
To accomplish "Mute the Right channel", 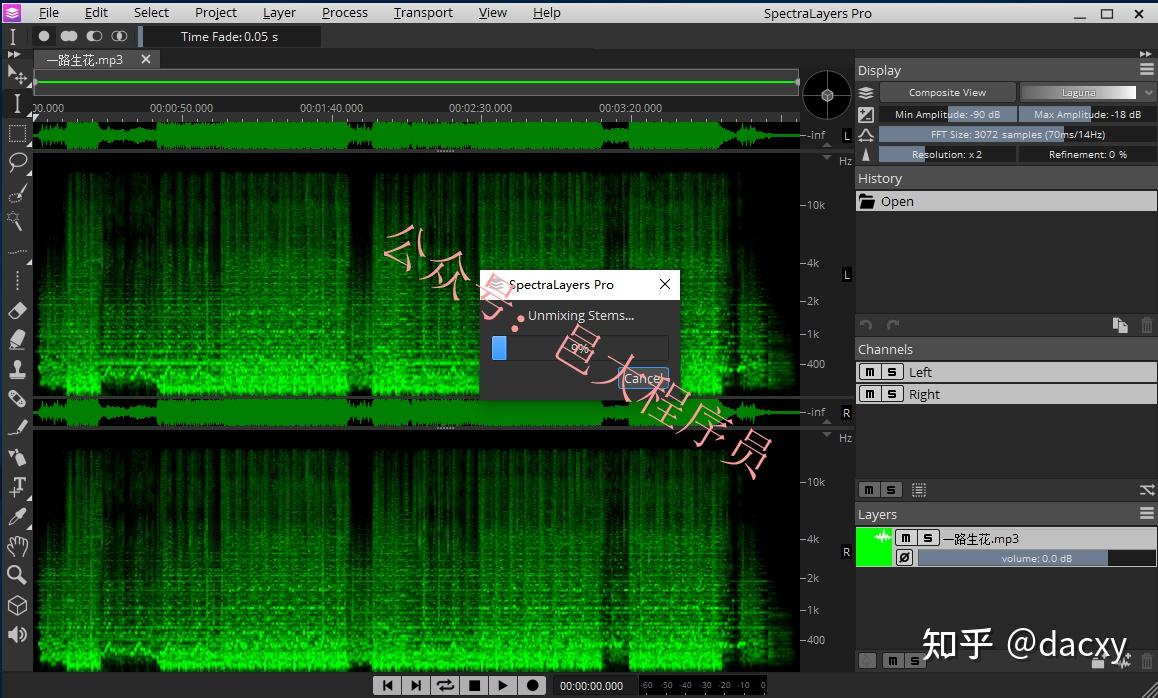I will coord(870,394).
